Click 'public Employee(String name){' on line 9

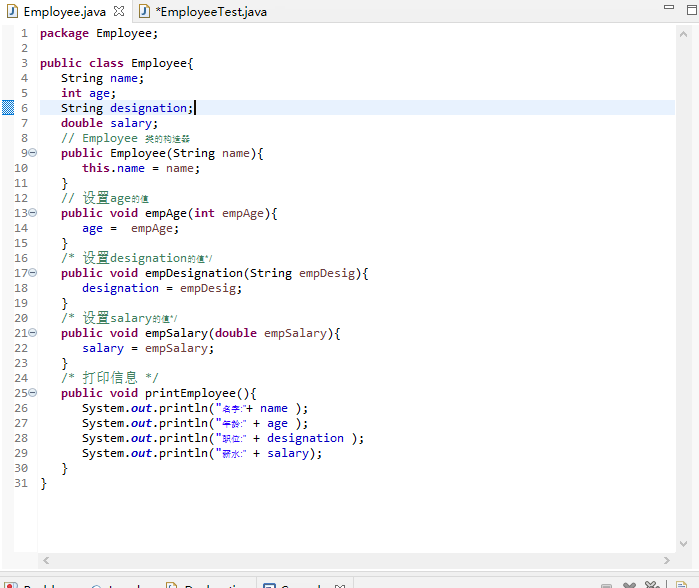162,153
